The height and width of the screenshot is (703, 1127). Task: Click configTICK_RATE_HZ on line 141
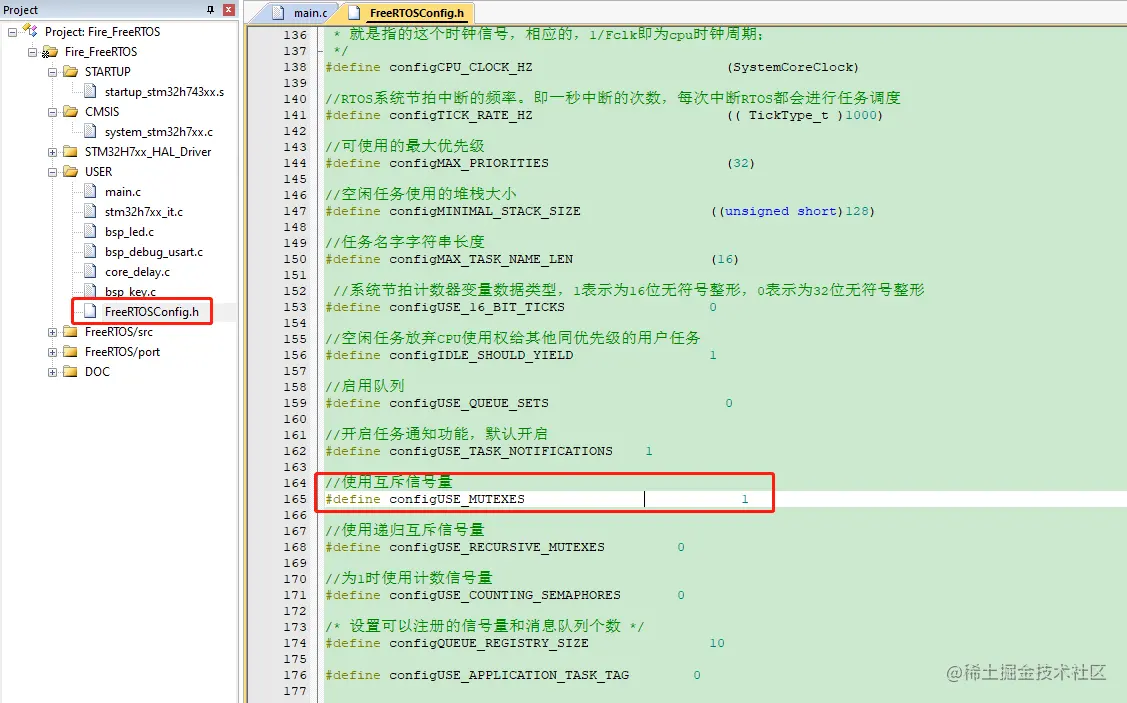(461, 115)
